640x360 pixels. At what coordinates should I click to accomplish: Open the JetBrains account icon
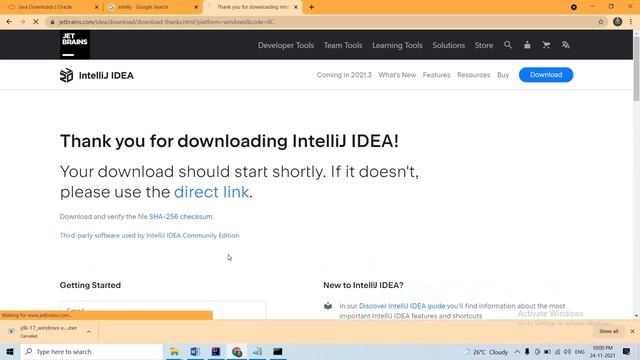click(527, 45)
